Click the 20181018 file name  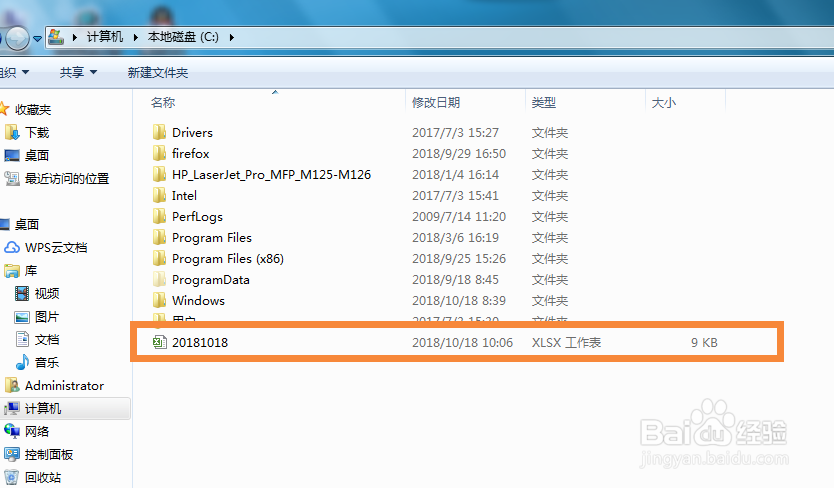tap(200, 342)
